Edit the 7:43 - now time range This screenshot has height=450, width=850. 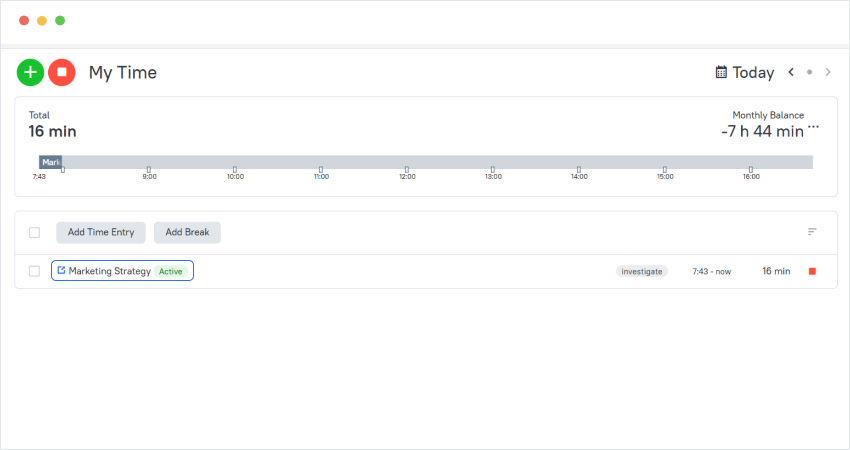click(711, 271)
